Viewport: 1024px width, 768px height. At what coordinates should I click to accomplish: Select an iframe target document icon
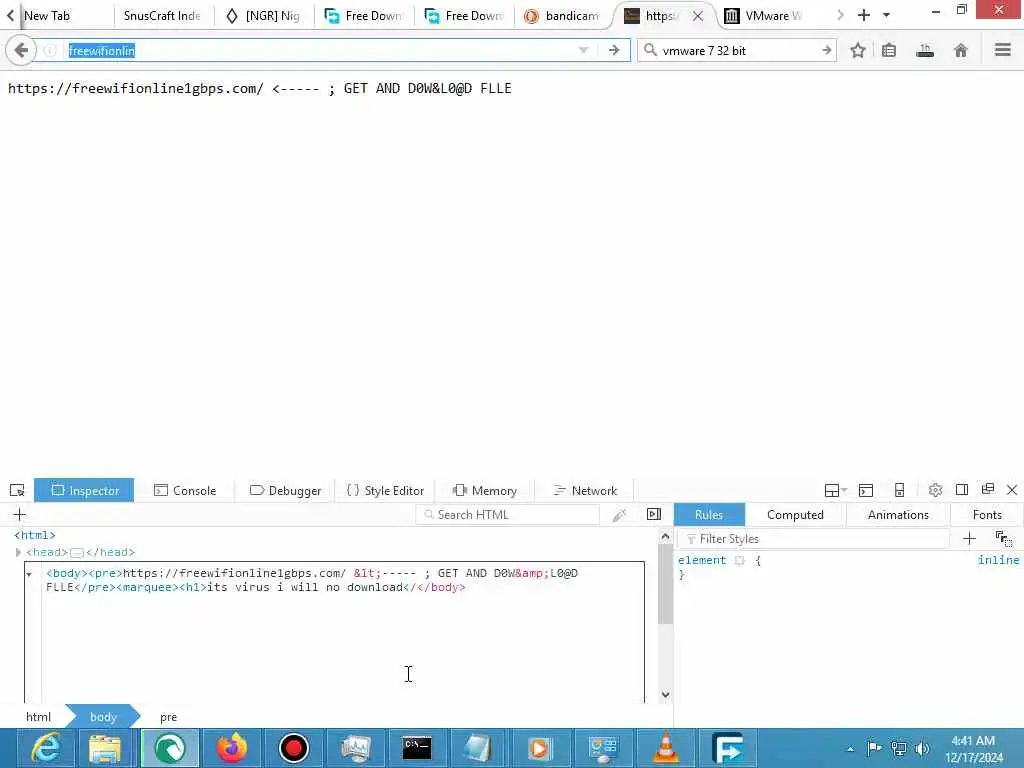coord(835,490)
